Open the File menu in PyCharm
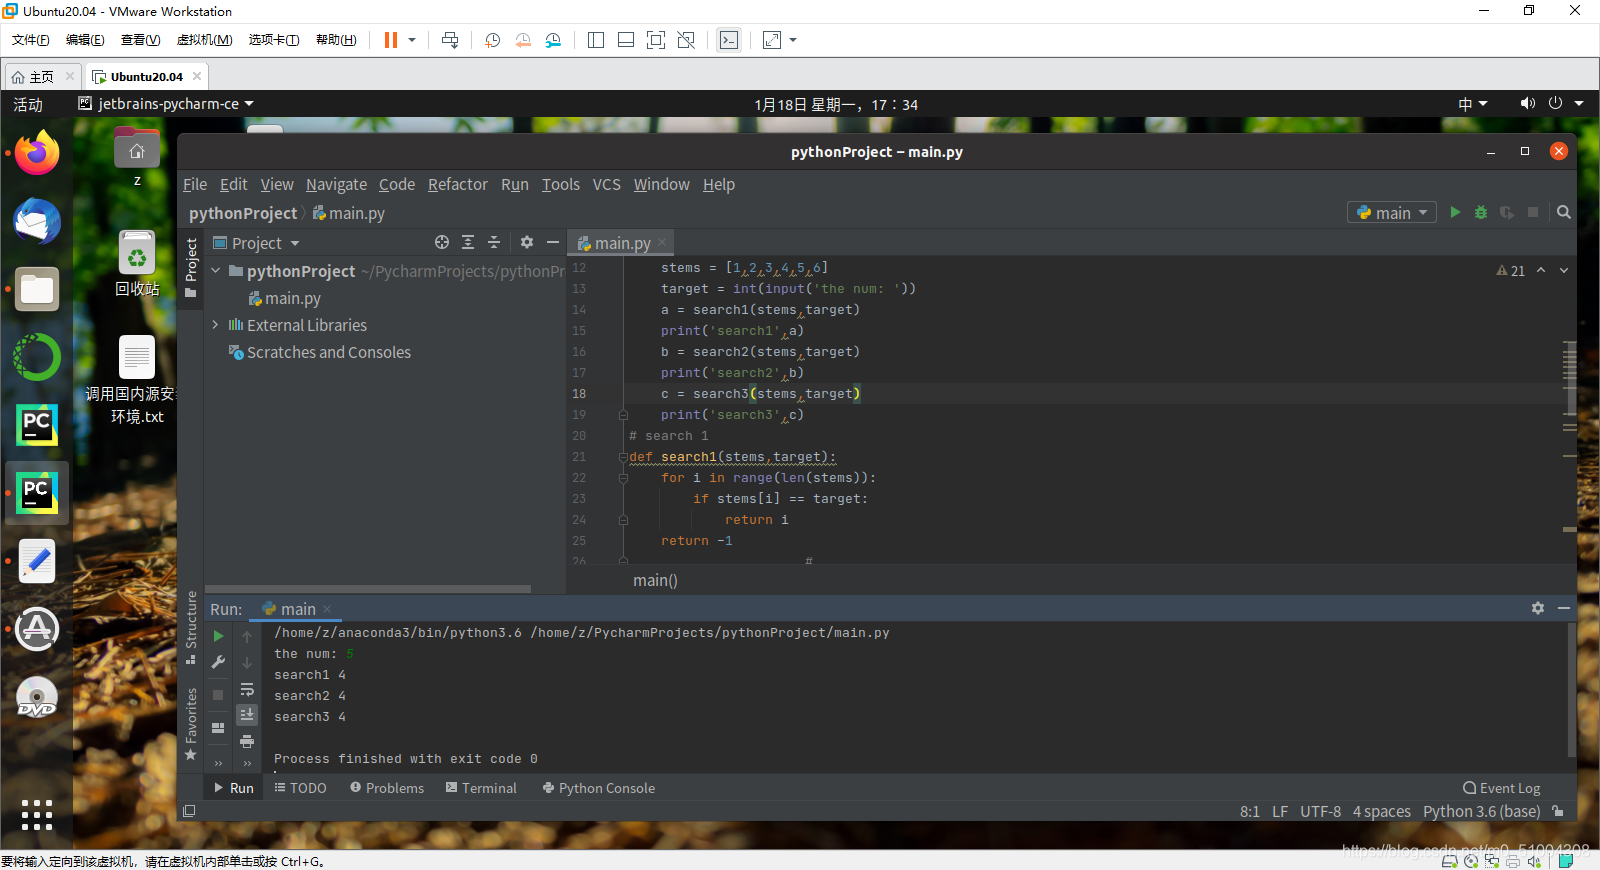Image resolution: width=1600 pixels, height=870 pixels. (195, 184)
